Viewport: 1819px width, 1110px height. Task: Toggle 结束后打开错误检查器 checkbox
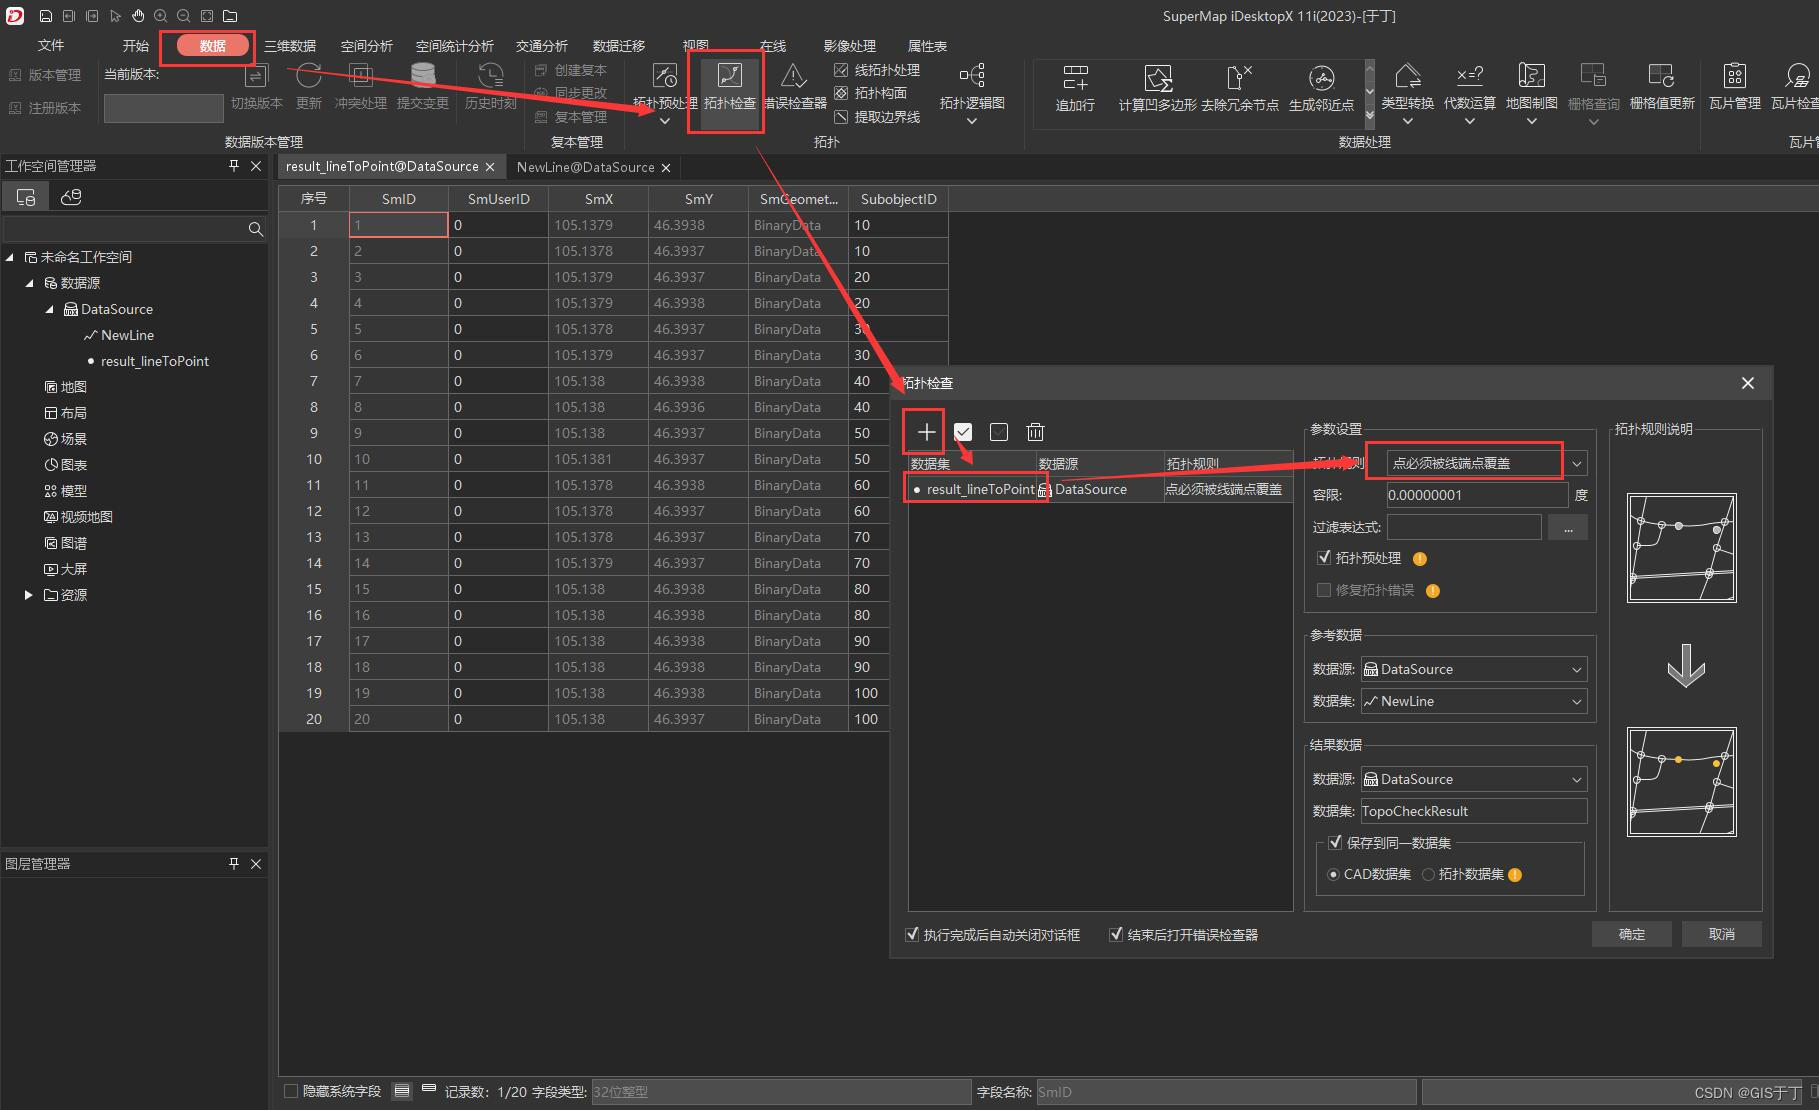point(1116,935)
